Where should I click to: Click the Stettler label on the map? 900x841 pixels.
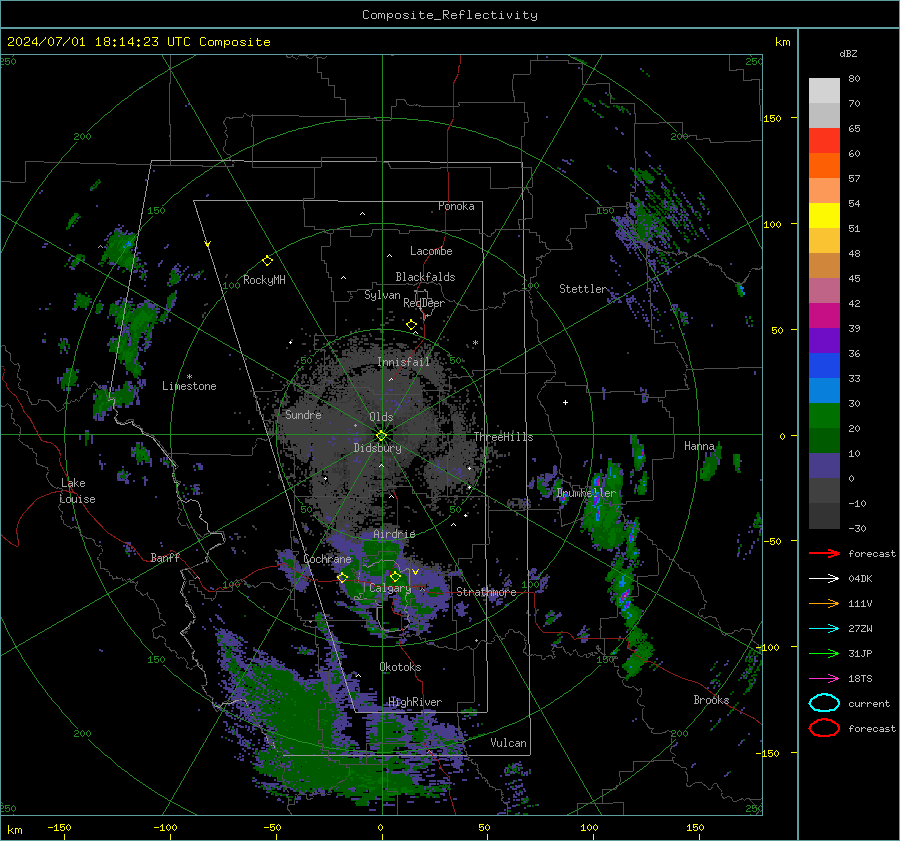pos(583,289)
